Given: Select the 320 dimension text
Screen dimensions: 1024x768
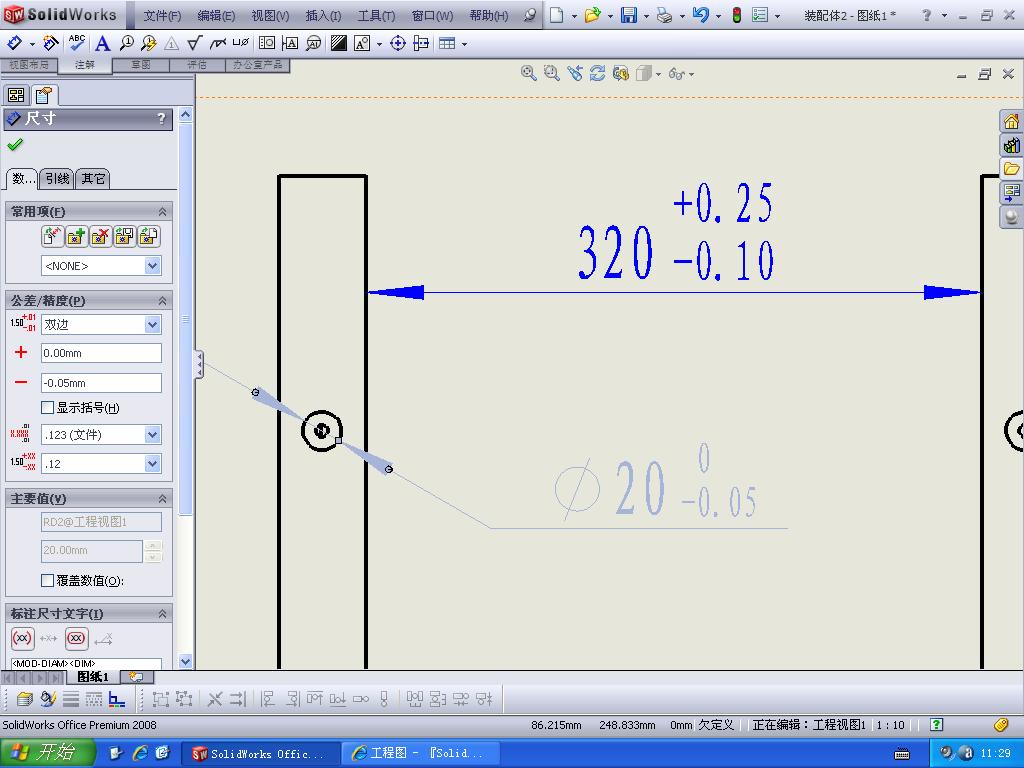Looking at the screenshot, I should point(615,252).
